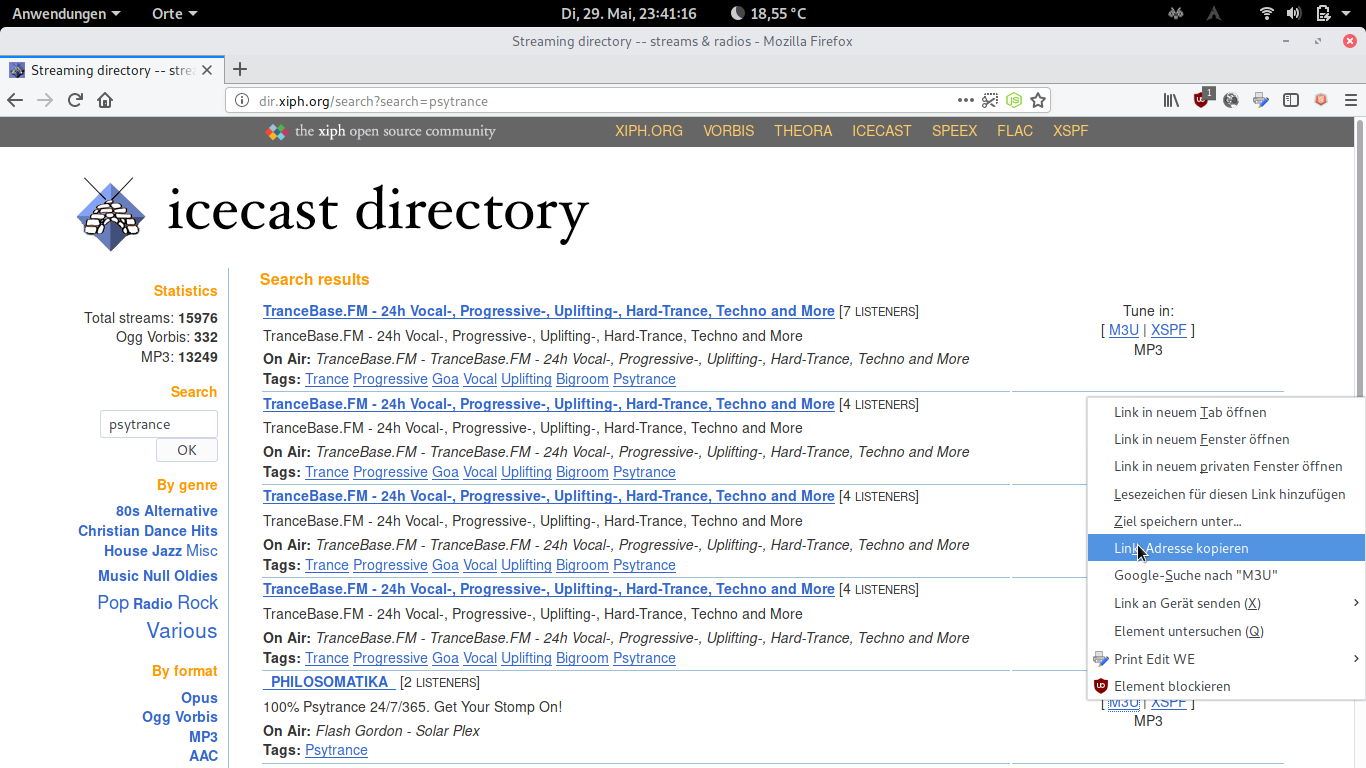1366x768 pixels.
Task: Open the uBlock Origin toolbar shield
Action: pyautogui.click(x=1202, y=99)
